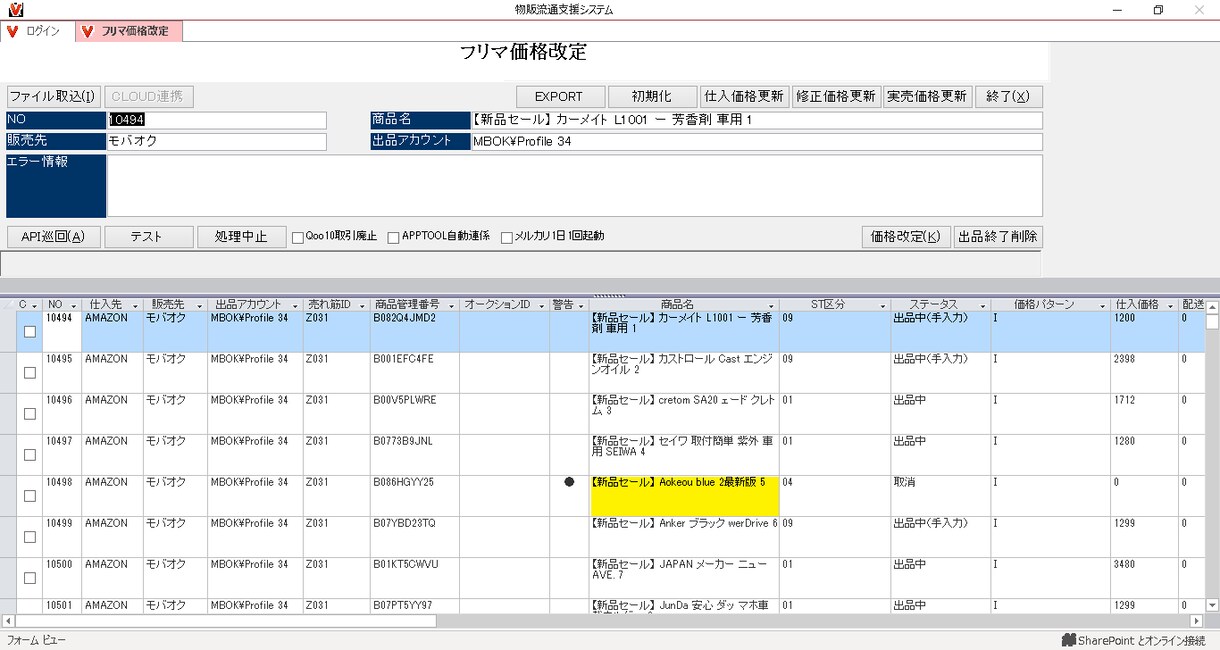
Task: Select product code cell B07YBD23TQ
Action: [415, 537]
